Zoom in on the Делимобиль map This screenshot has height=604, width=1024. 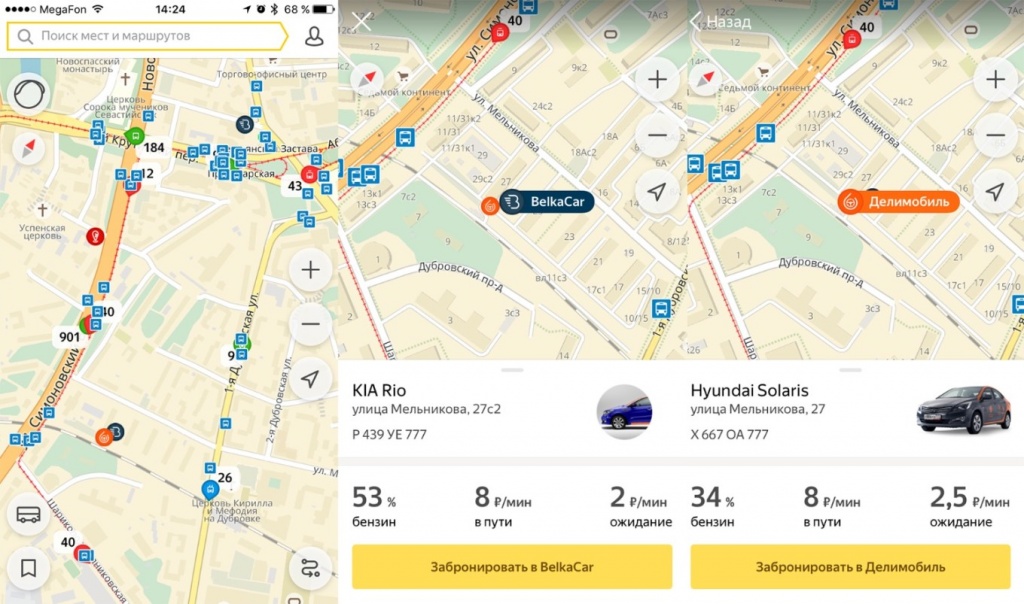995,80
